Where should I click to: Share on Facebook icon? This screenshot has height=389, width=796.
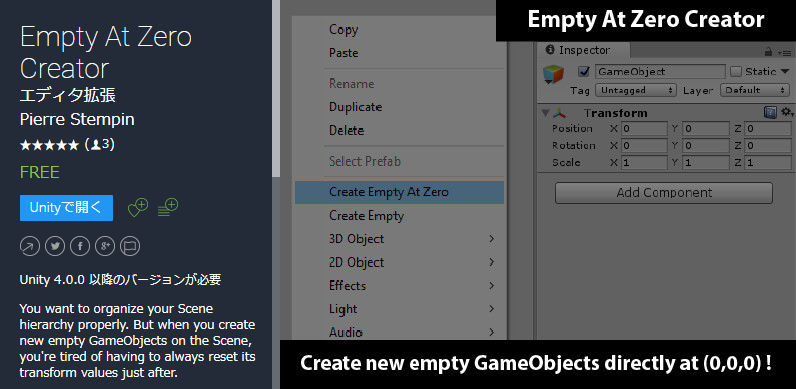pyautogui.click(x=80, y=247)
